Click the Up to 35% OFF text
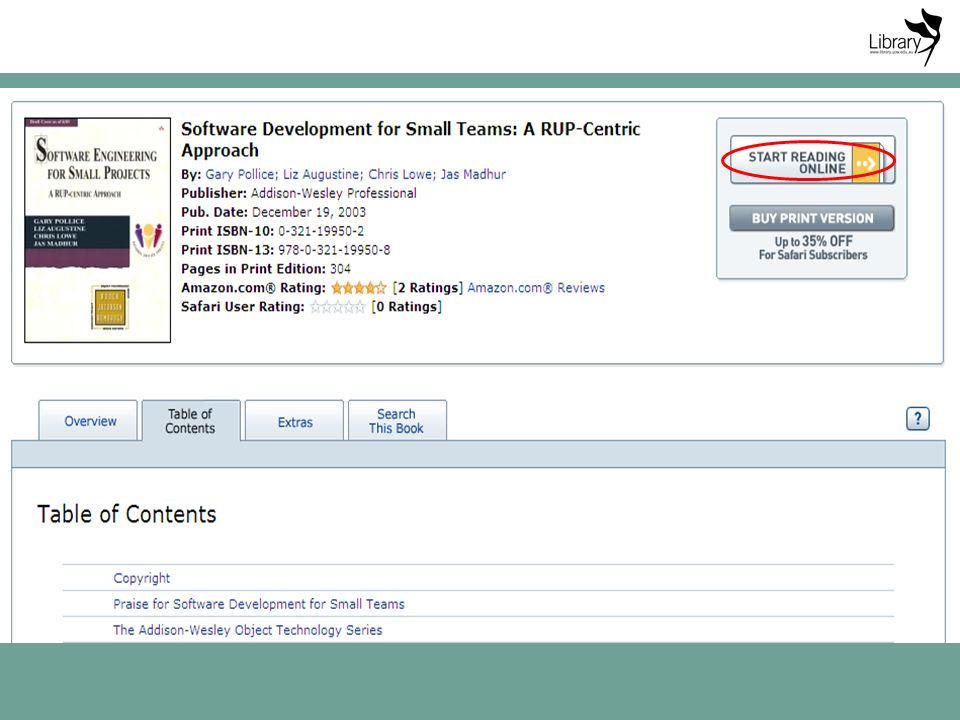This screenshot has height=720, width=960. [813, 241]
